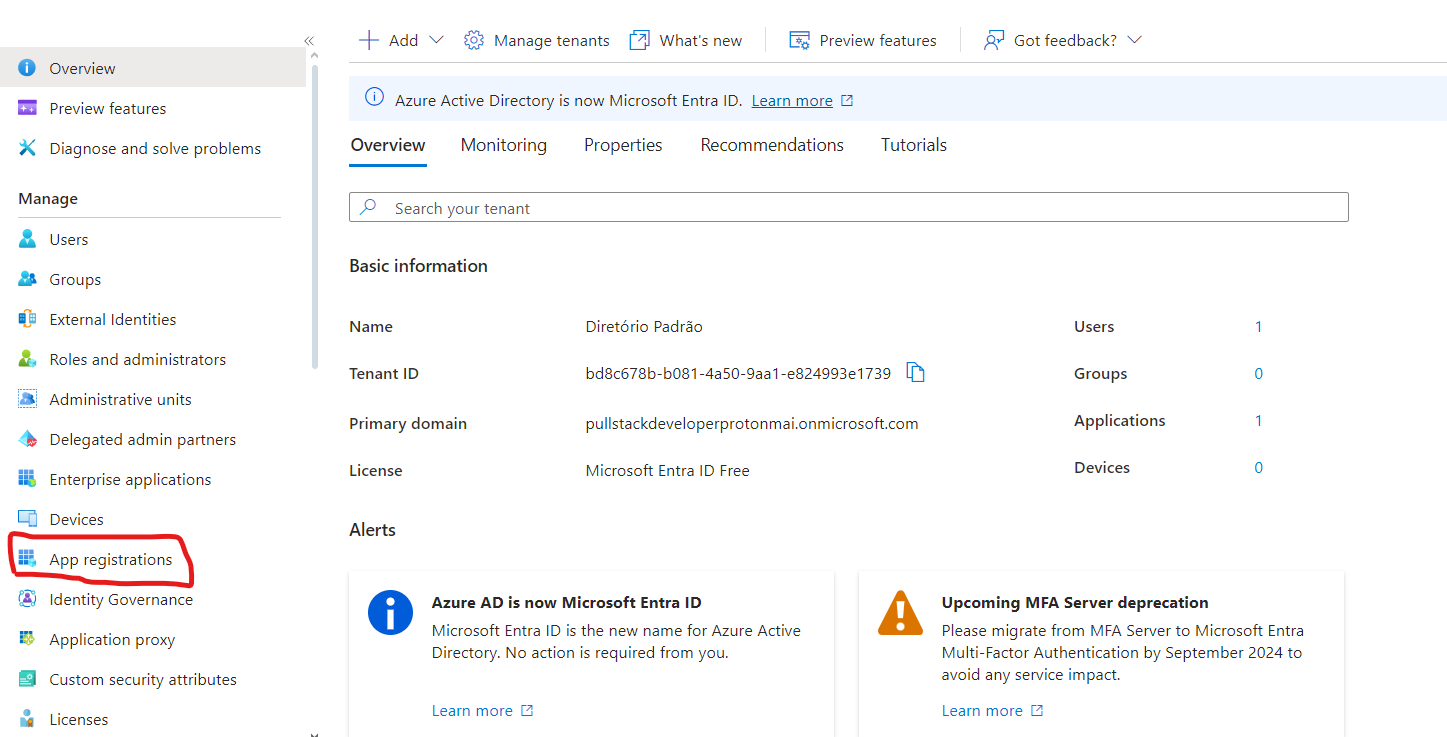The image size is (1447, 737).
Task: Expand the Got feedback dropdown chevron
Action: pyautogui.click(x=1134, y=40)
